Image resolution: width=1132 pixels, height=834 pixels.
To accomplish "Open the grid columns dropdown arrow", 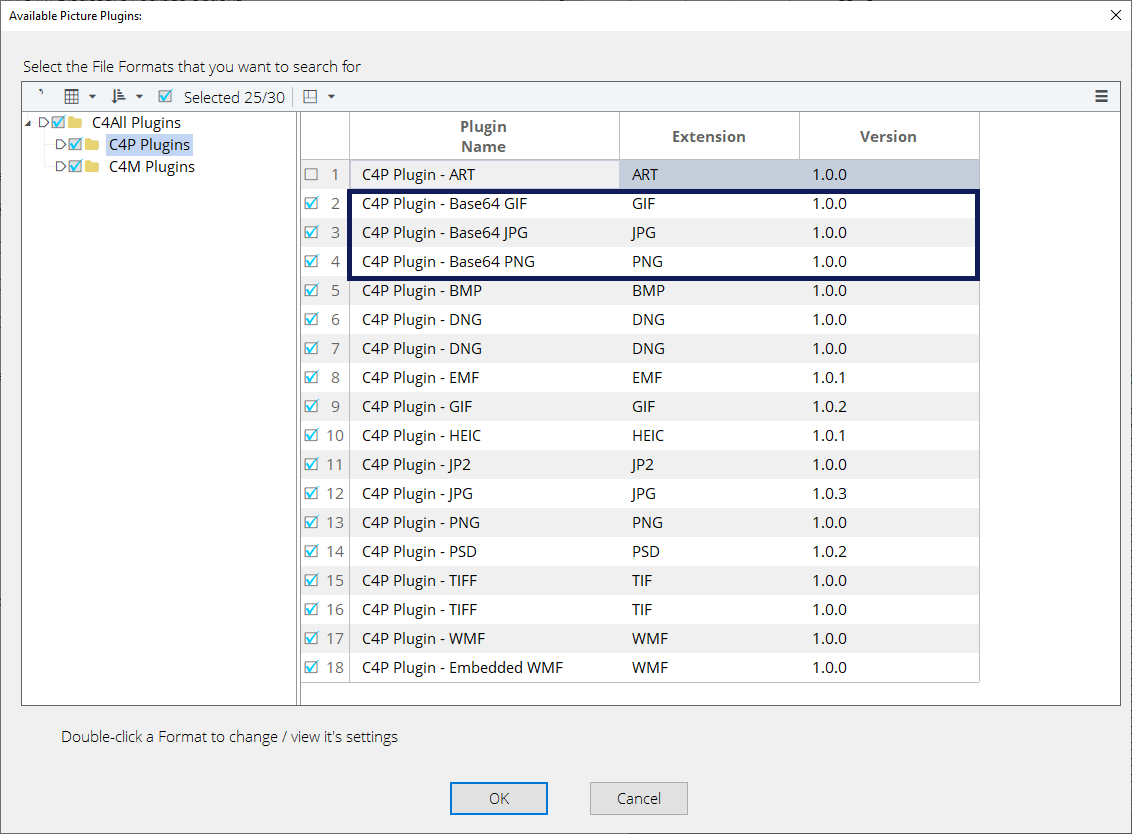I will pos(92,97).
